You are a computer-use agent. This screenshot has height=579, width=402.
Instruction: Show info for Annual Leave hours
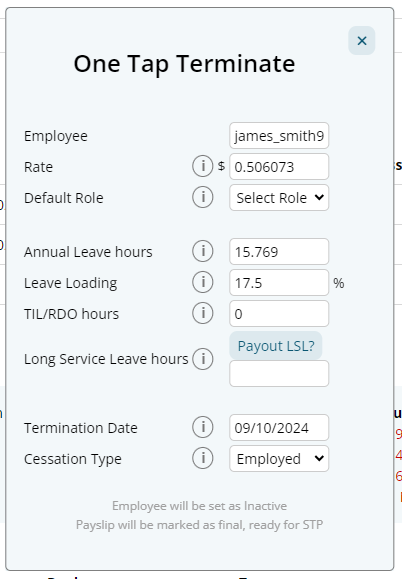[203, 251]
